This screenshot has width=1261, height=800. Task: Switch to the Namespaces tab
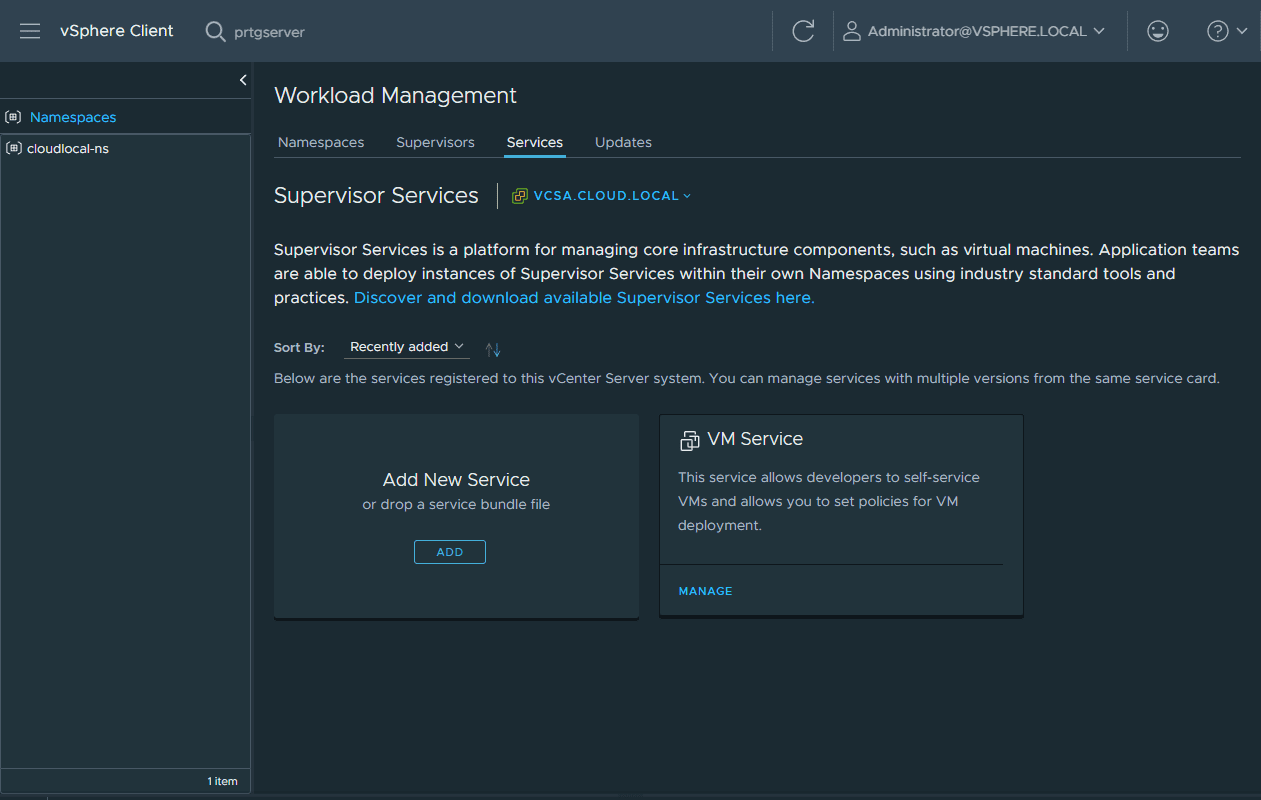pos(321,142)
